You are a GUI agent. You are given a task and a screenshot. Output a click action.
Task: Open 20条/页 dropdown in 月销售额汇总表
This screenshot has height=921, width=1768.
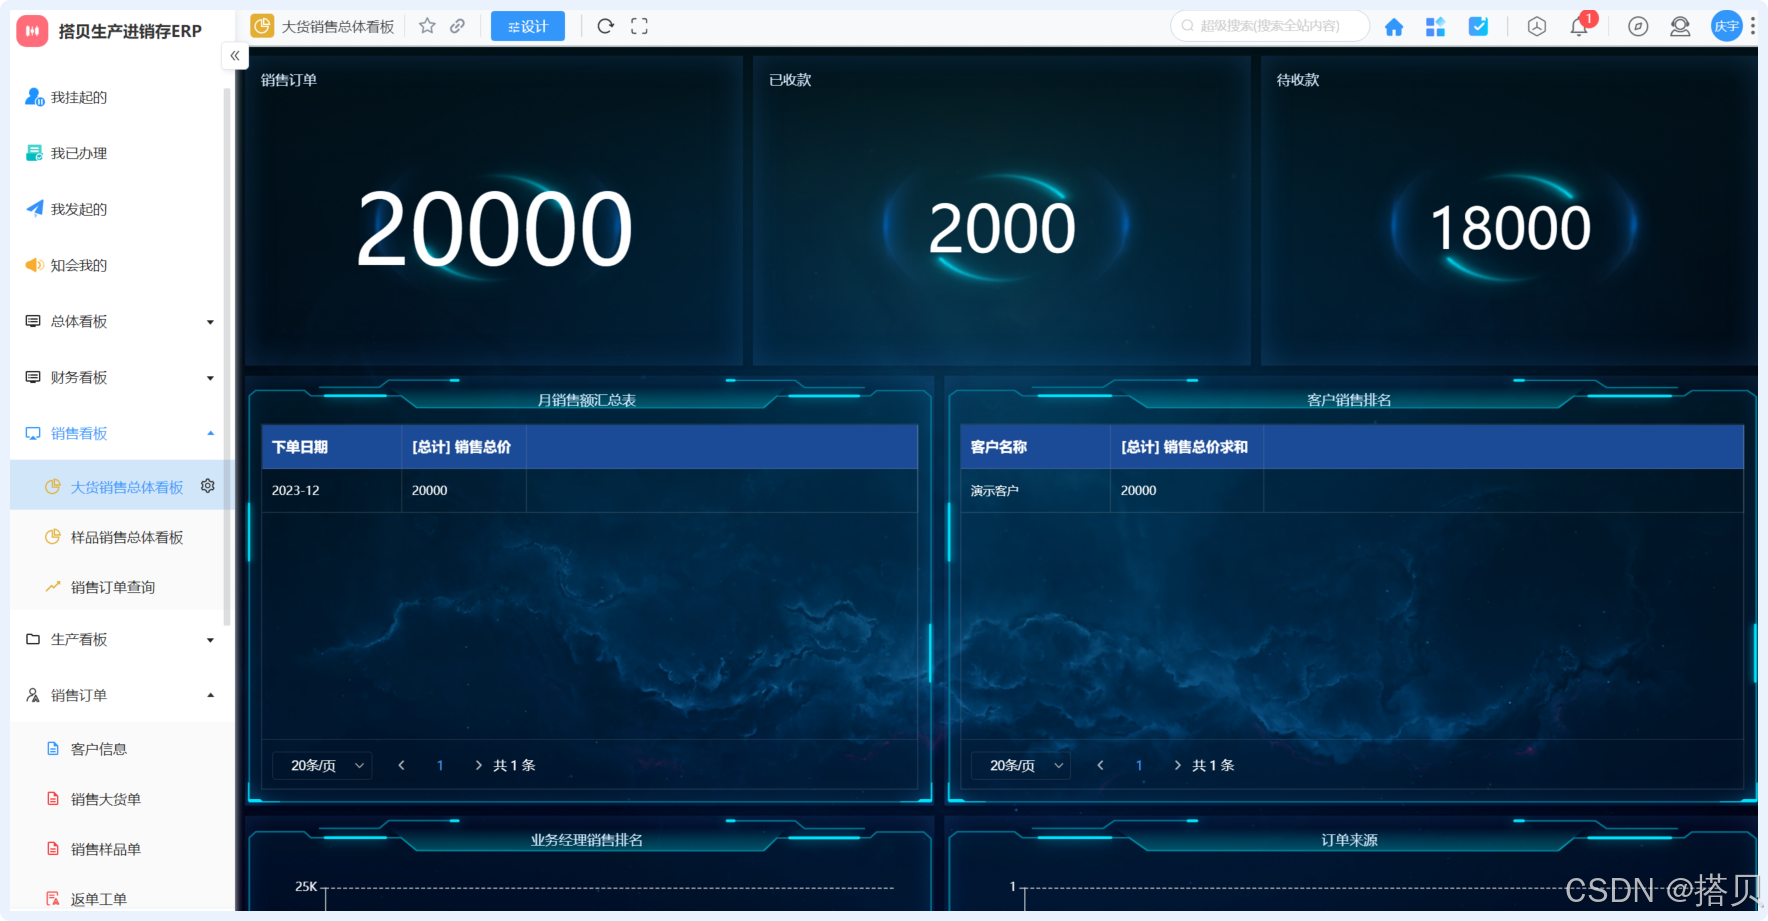[323, 765]
